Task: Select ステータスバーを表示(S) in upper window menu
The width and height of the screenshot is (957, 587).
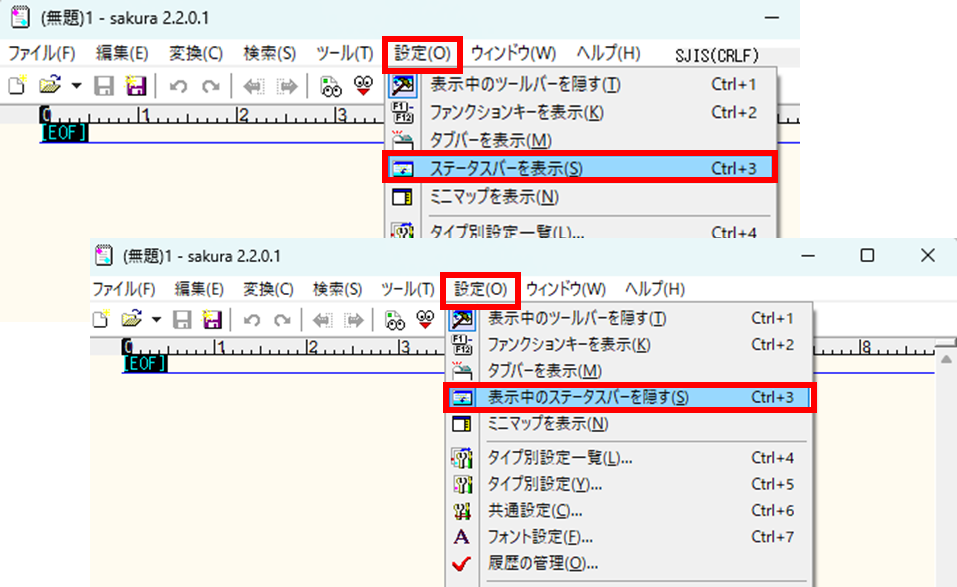Action: point(580,168)
